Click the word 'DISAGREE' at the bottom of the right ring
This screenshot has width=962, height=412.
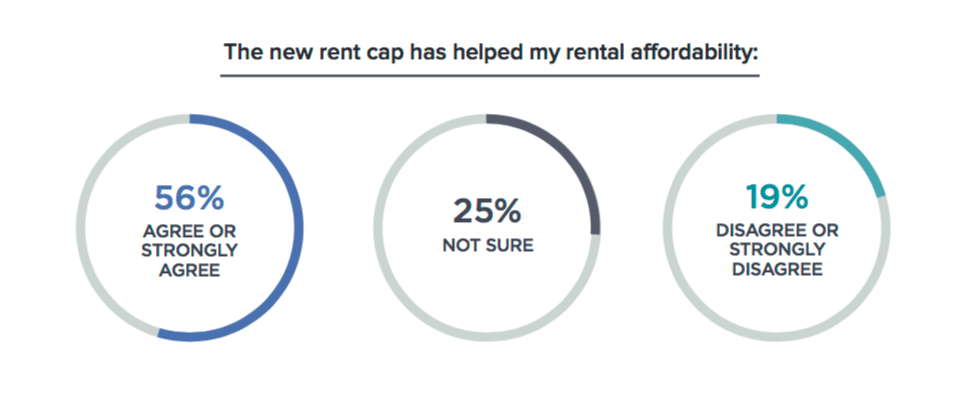pyautogui.click(x=777, y=270)
